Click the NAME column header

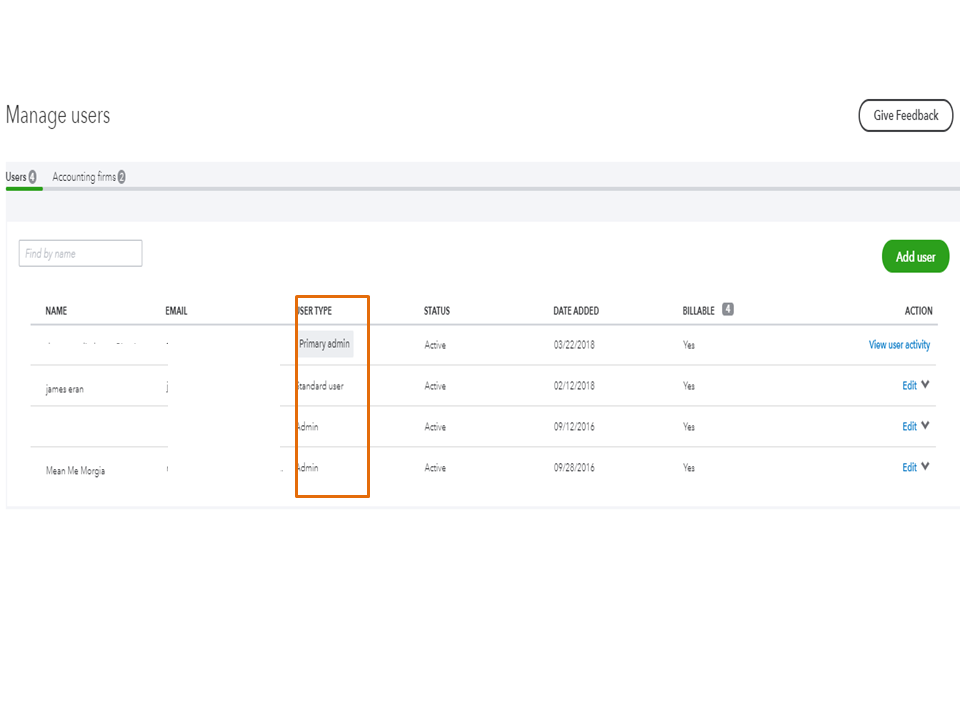point(57,310)
